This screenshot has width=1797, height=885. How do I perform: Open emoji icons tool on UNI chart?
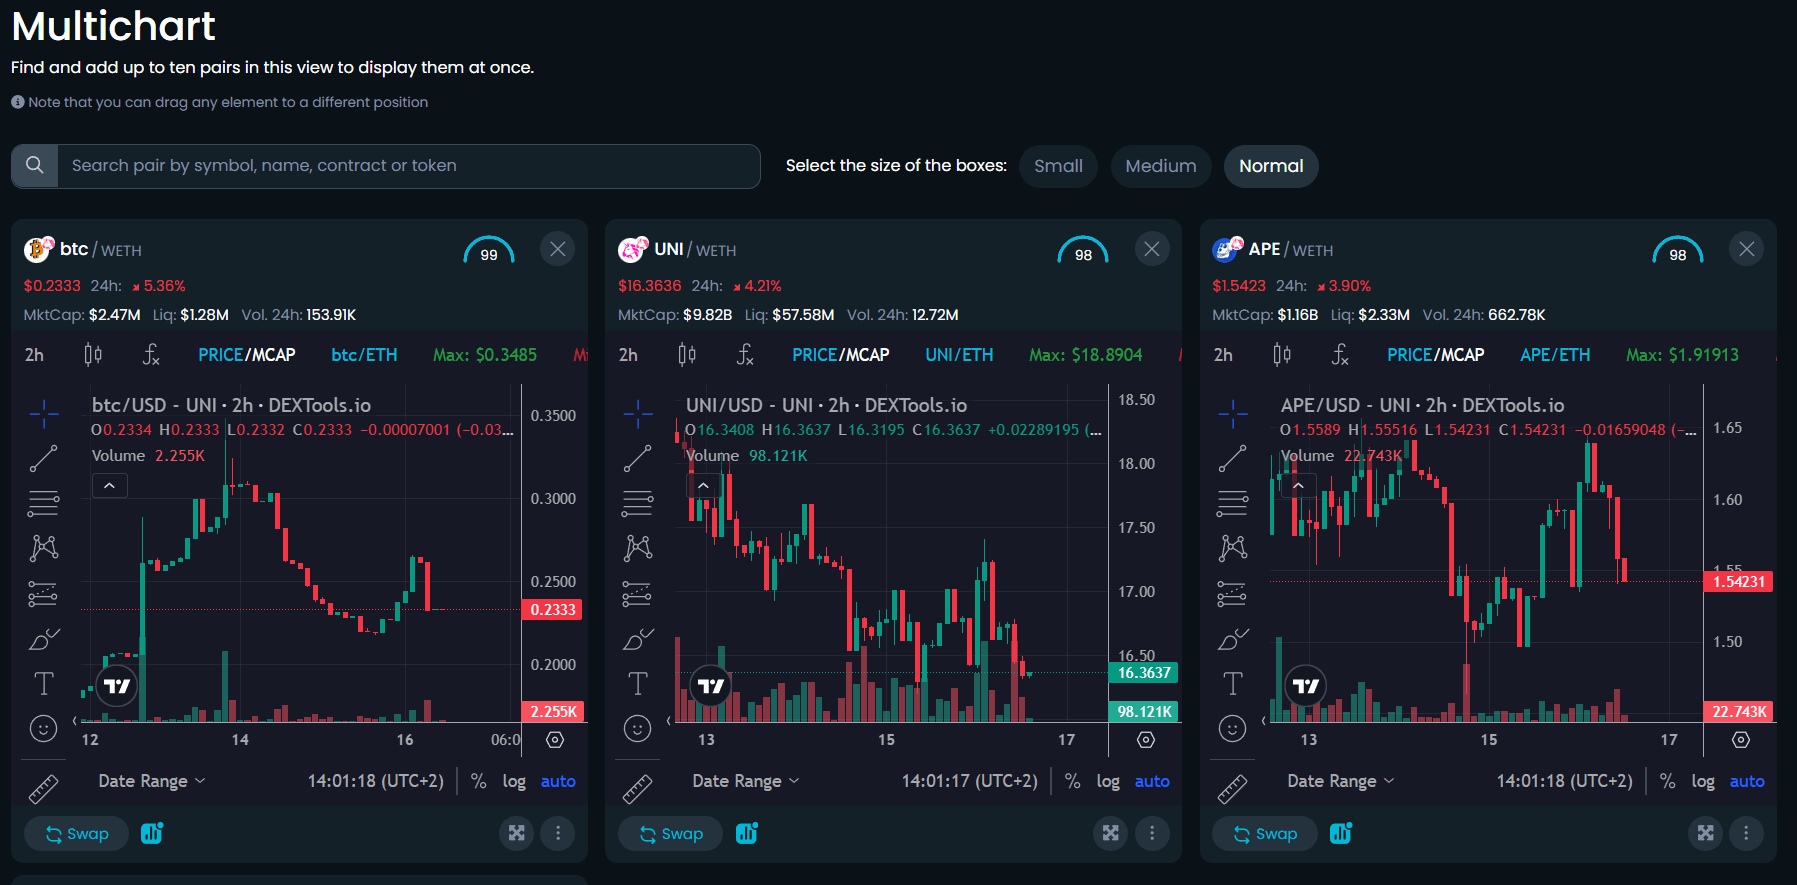click(x=638, y=729)
